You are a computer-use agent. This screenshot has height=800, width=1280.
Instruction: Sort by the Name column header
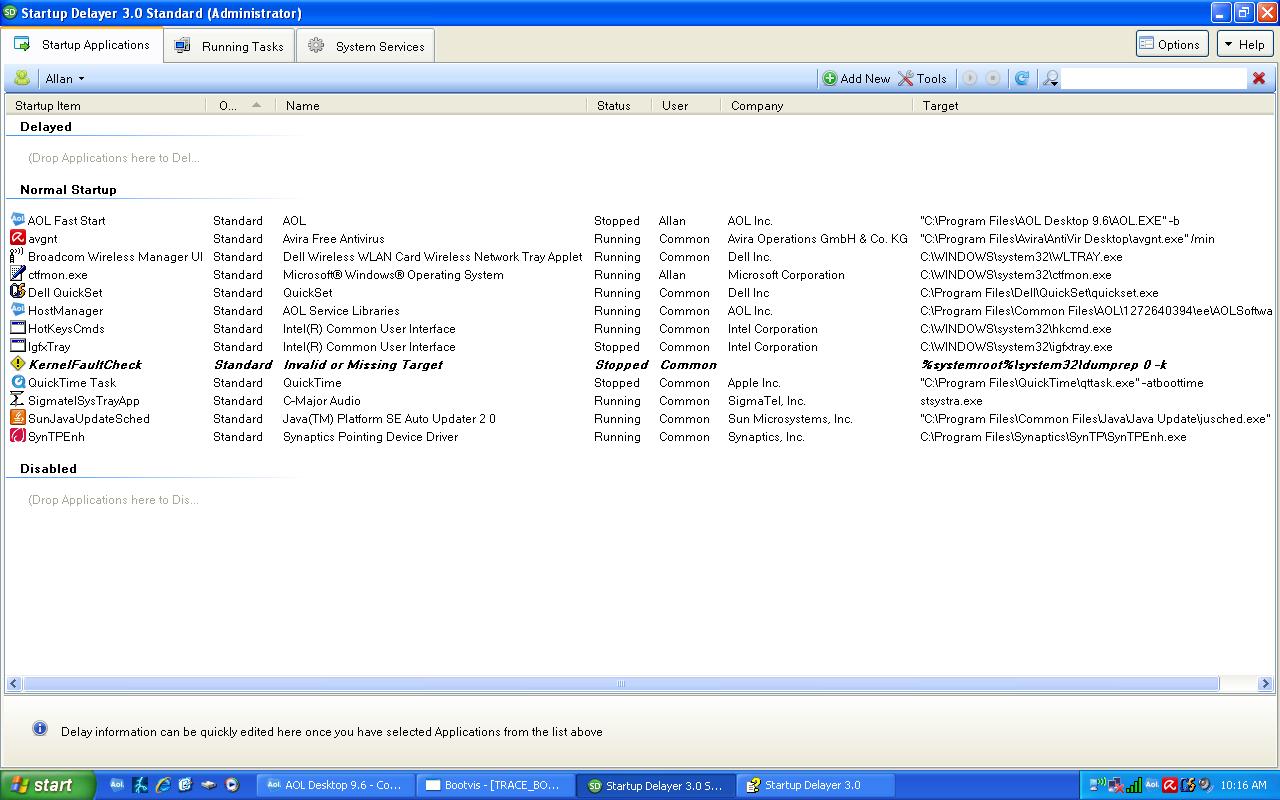pos(430,105)
